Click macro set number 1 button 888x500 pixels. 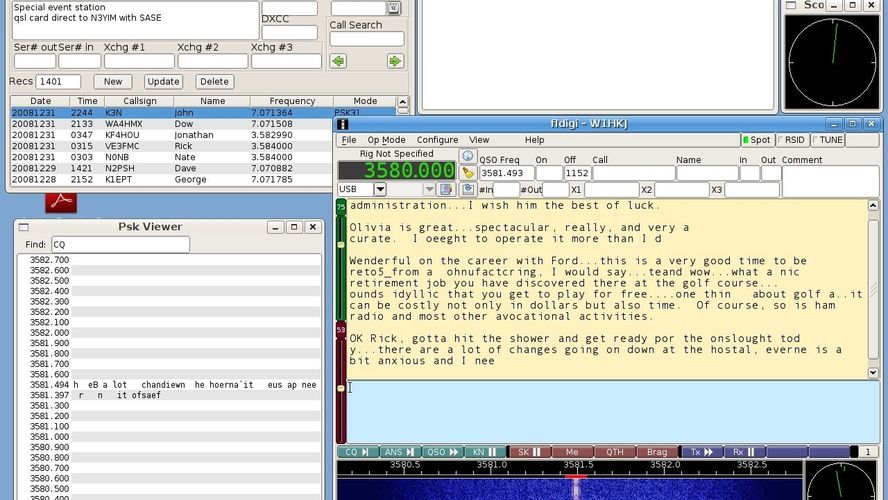(x=868, y=452)
